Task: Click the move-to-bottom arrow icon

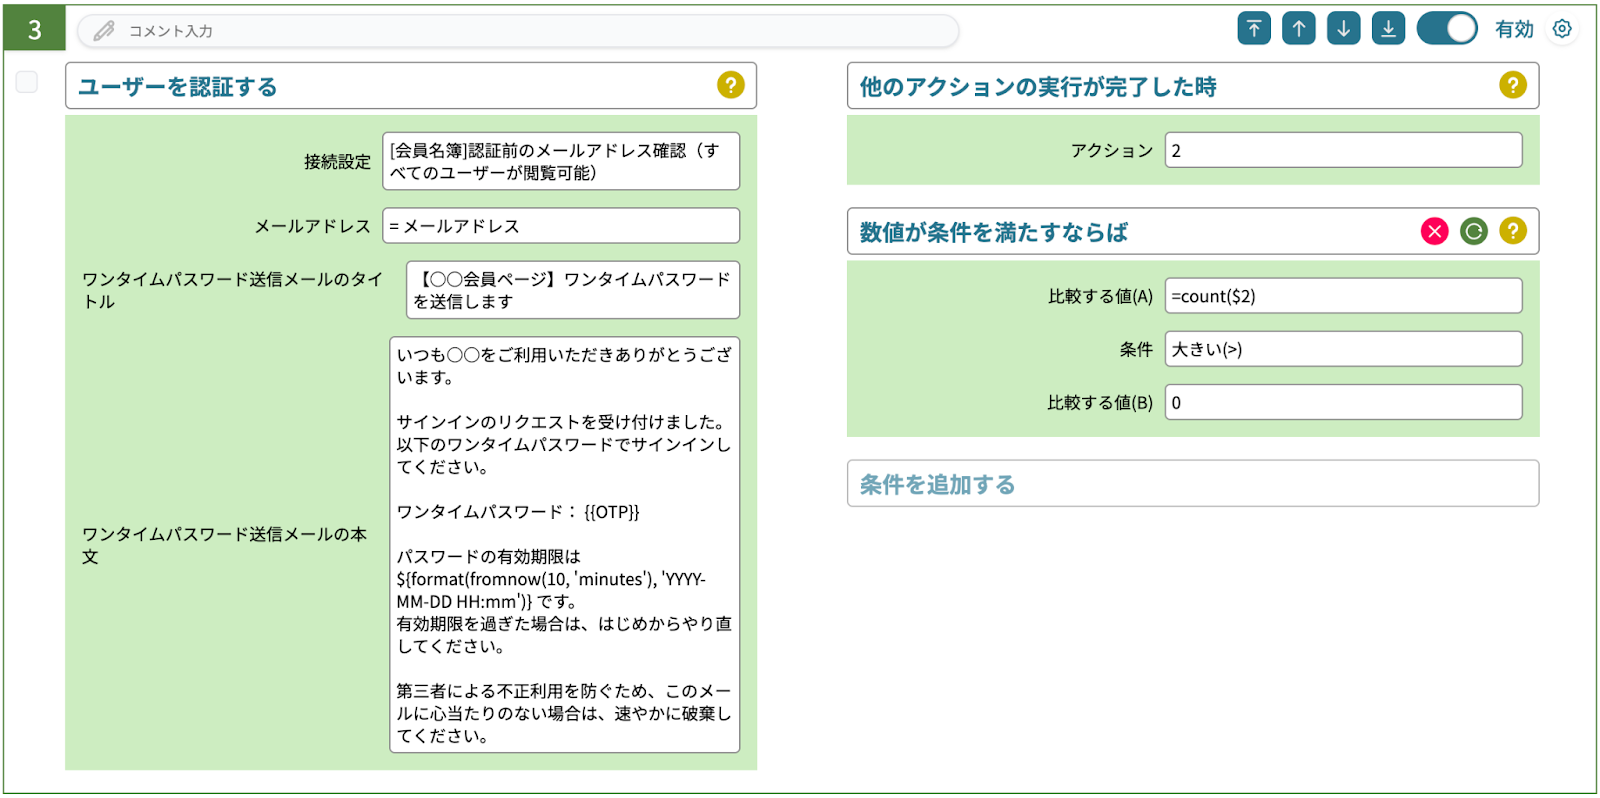Action: [1388, 29]
